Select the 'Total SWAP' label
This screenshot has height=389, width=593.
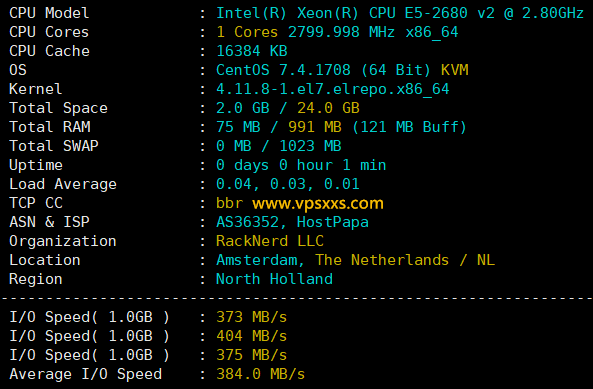click(54, 146)
